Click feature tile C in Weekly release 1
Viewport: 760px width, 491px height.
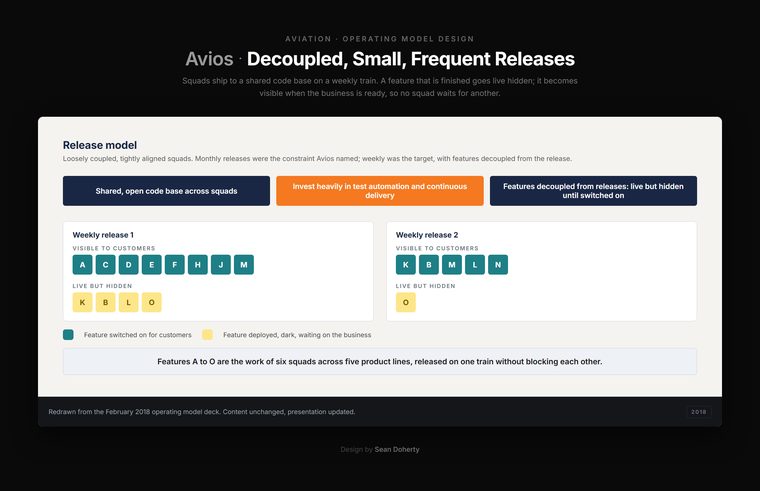(x=106, y=265)
